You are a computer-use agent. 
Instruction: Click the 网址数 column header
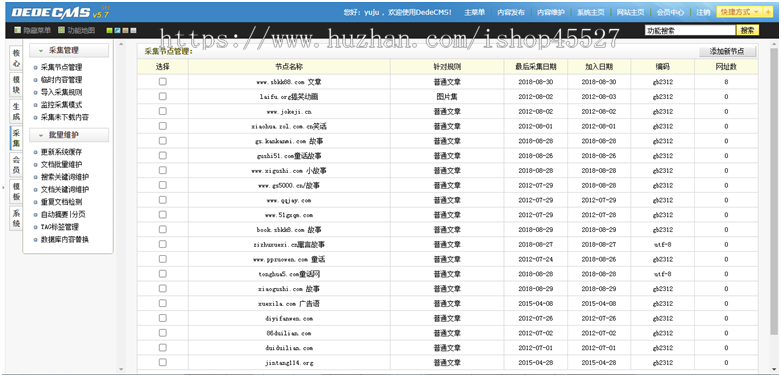(x=726, y=67)
